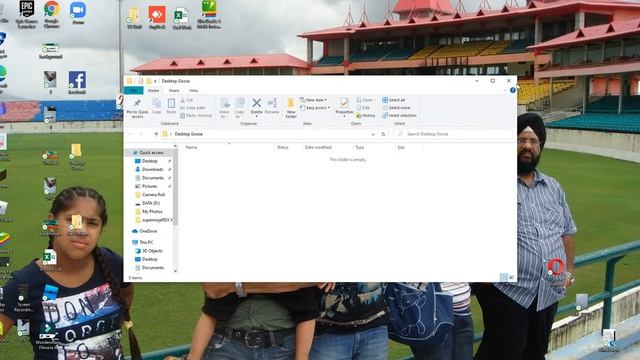640x360 pixels.
Task: Sort by the Status column header
Action: tap(282, 147)
